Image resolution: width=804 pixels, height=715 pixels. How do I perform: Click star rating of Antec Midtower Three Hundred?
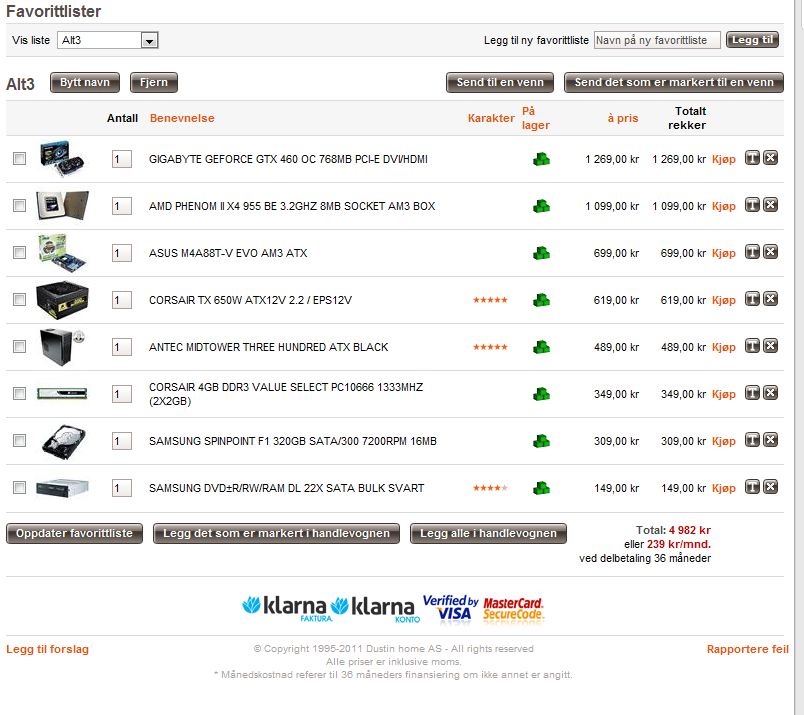point(490,347)
